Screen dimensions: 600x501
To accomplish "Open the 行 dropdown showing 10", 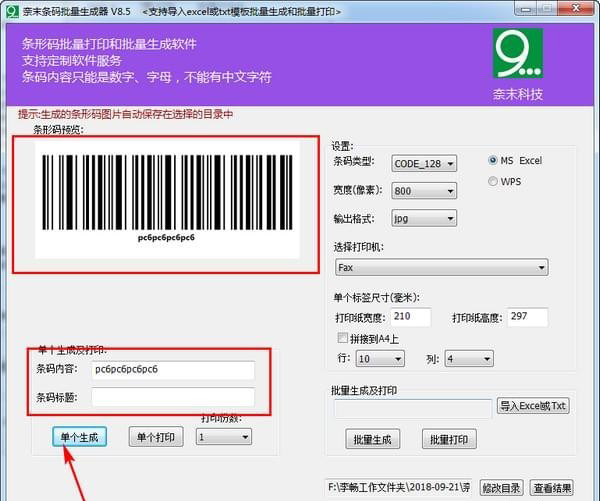I will (x=380, y=359).
